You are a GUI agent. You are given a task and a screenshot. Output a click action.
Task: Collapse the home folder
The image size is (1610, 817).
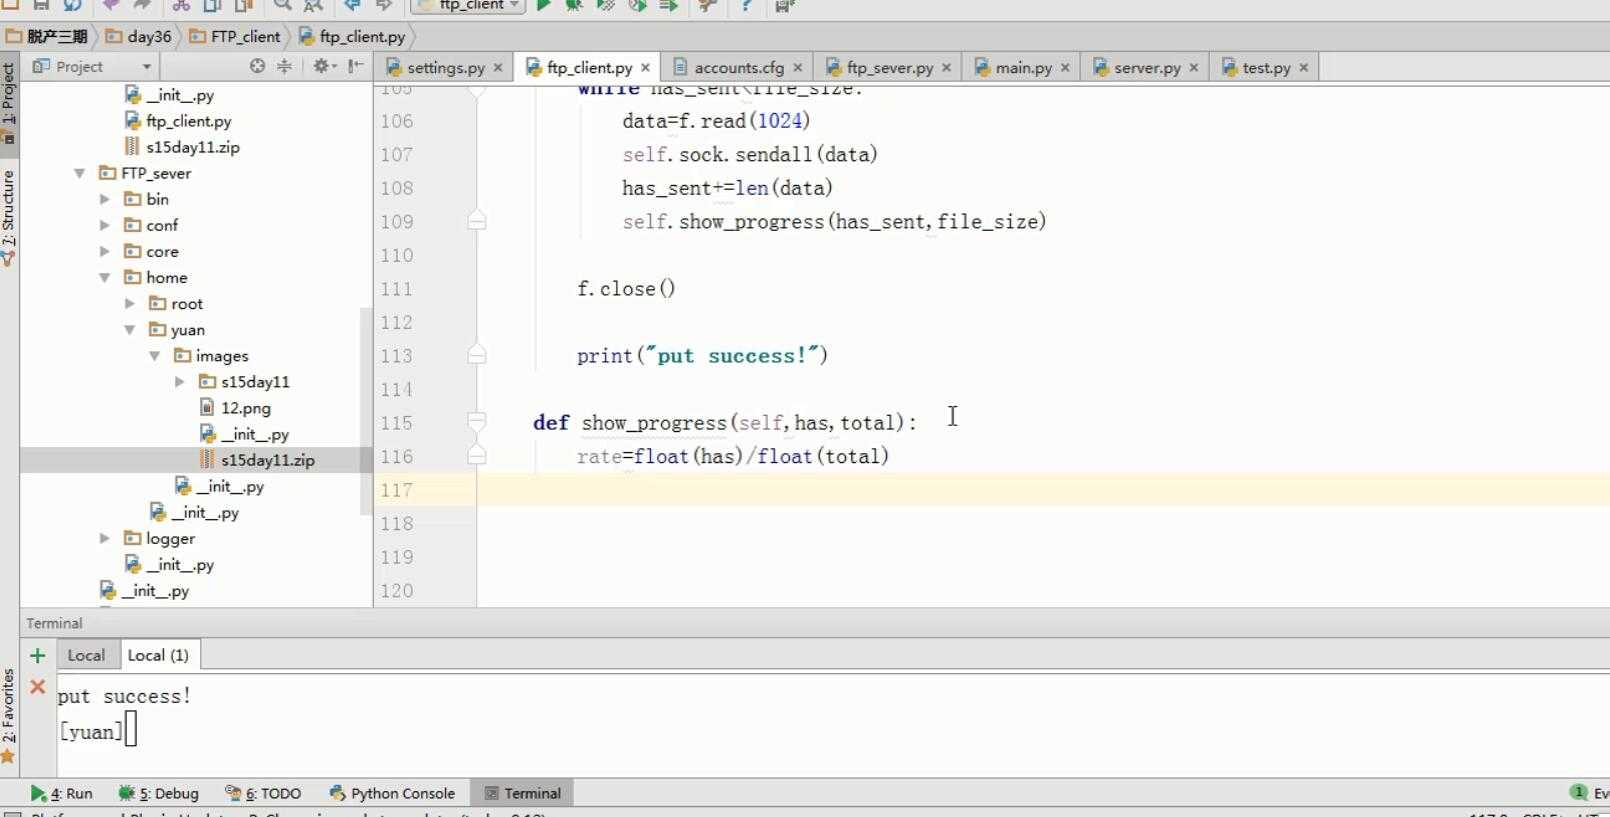(x=104, y=277)
